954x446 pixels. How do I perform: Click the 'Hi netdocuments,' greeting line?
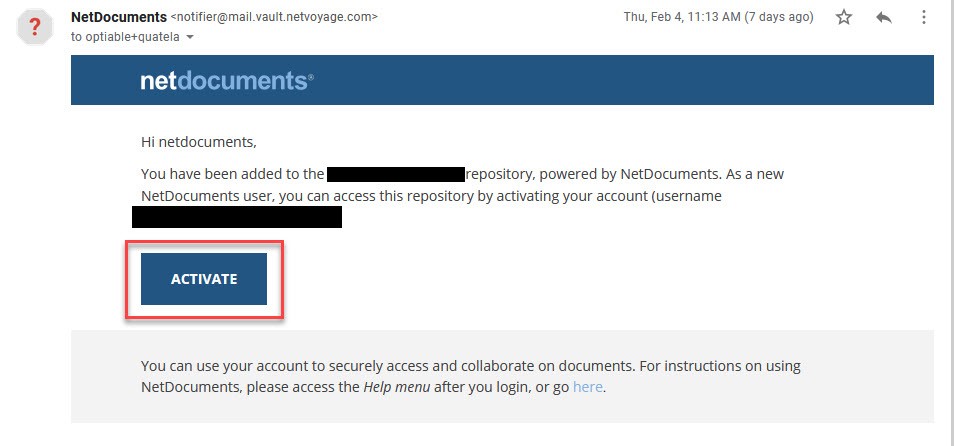pos(199,142)
